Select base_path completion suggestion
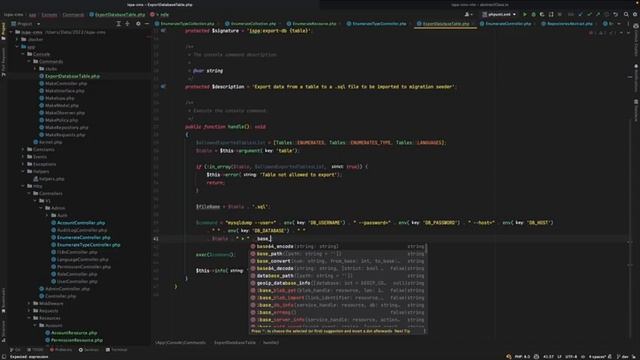640x360 pixels. click(338, 253)
